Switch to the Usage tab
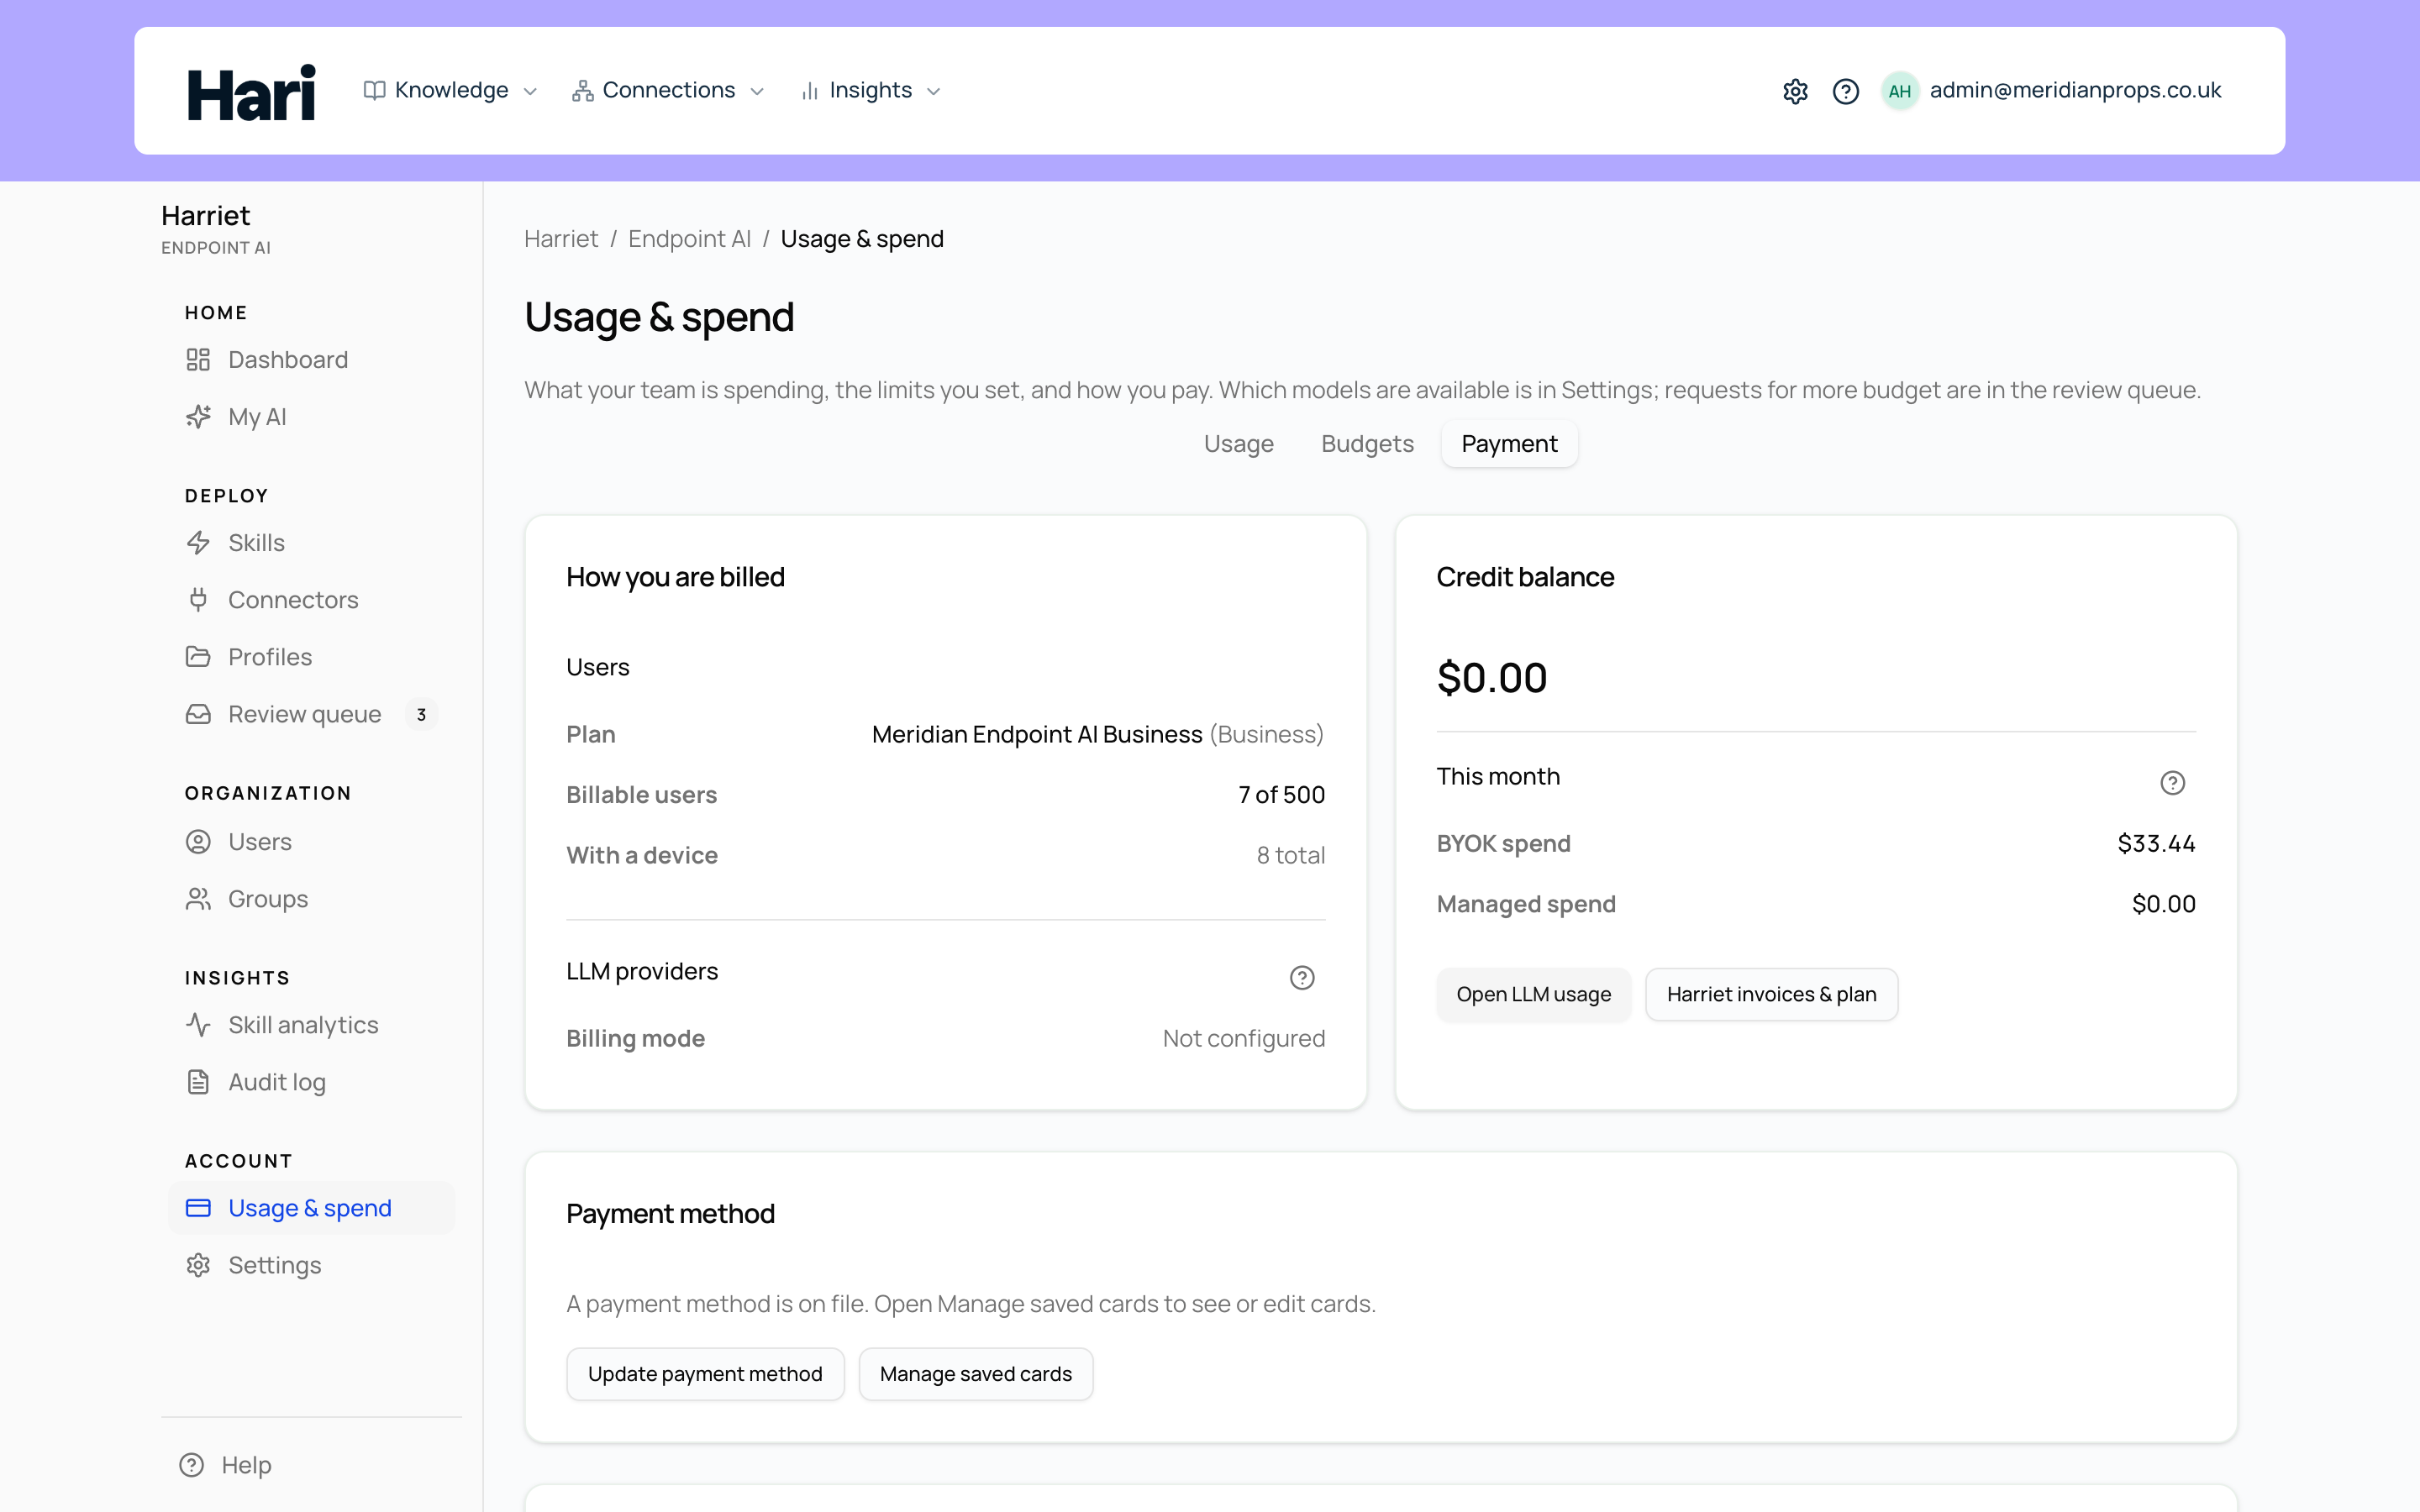Screen dimensions: 2420x1512 (1238, 444)
